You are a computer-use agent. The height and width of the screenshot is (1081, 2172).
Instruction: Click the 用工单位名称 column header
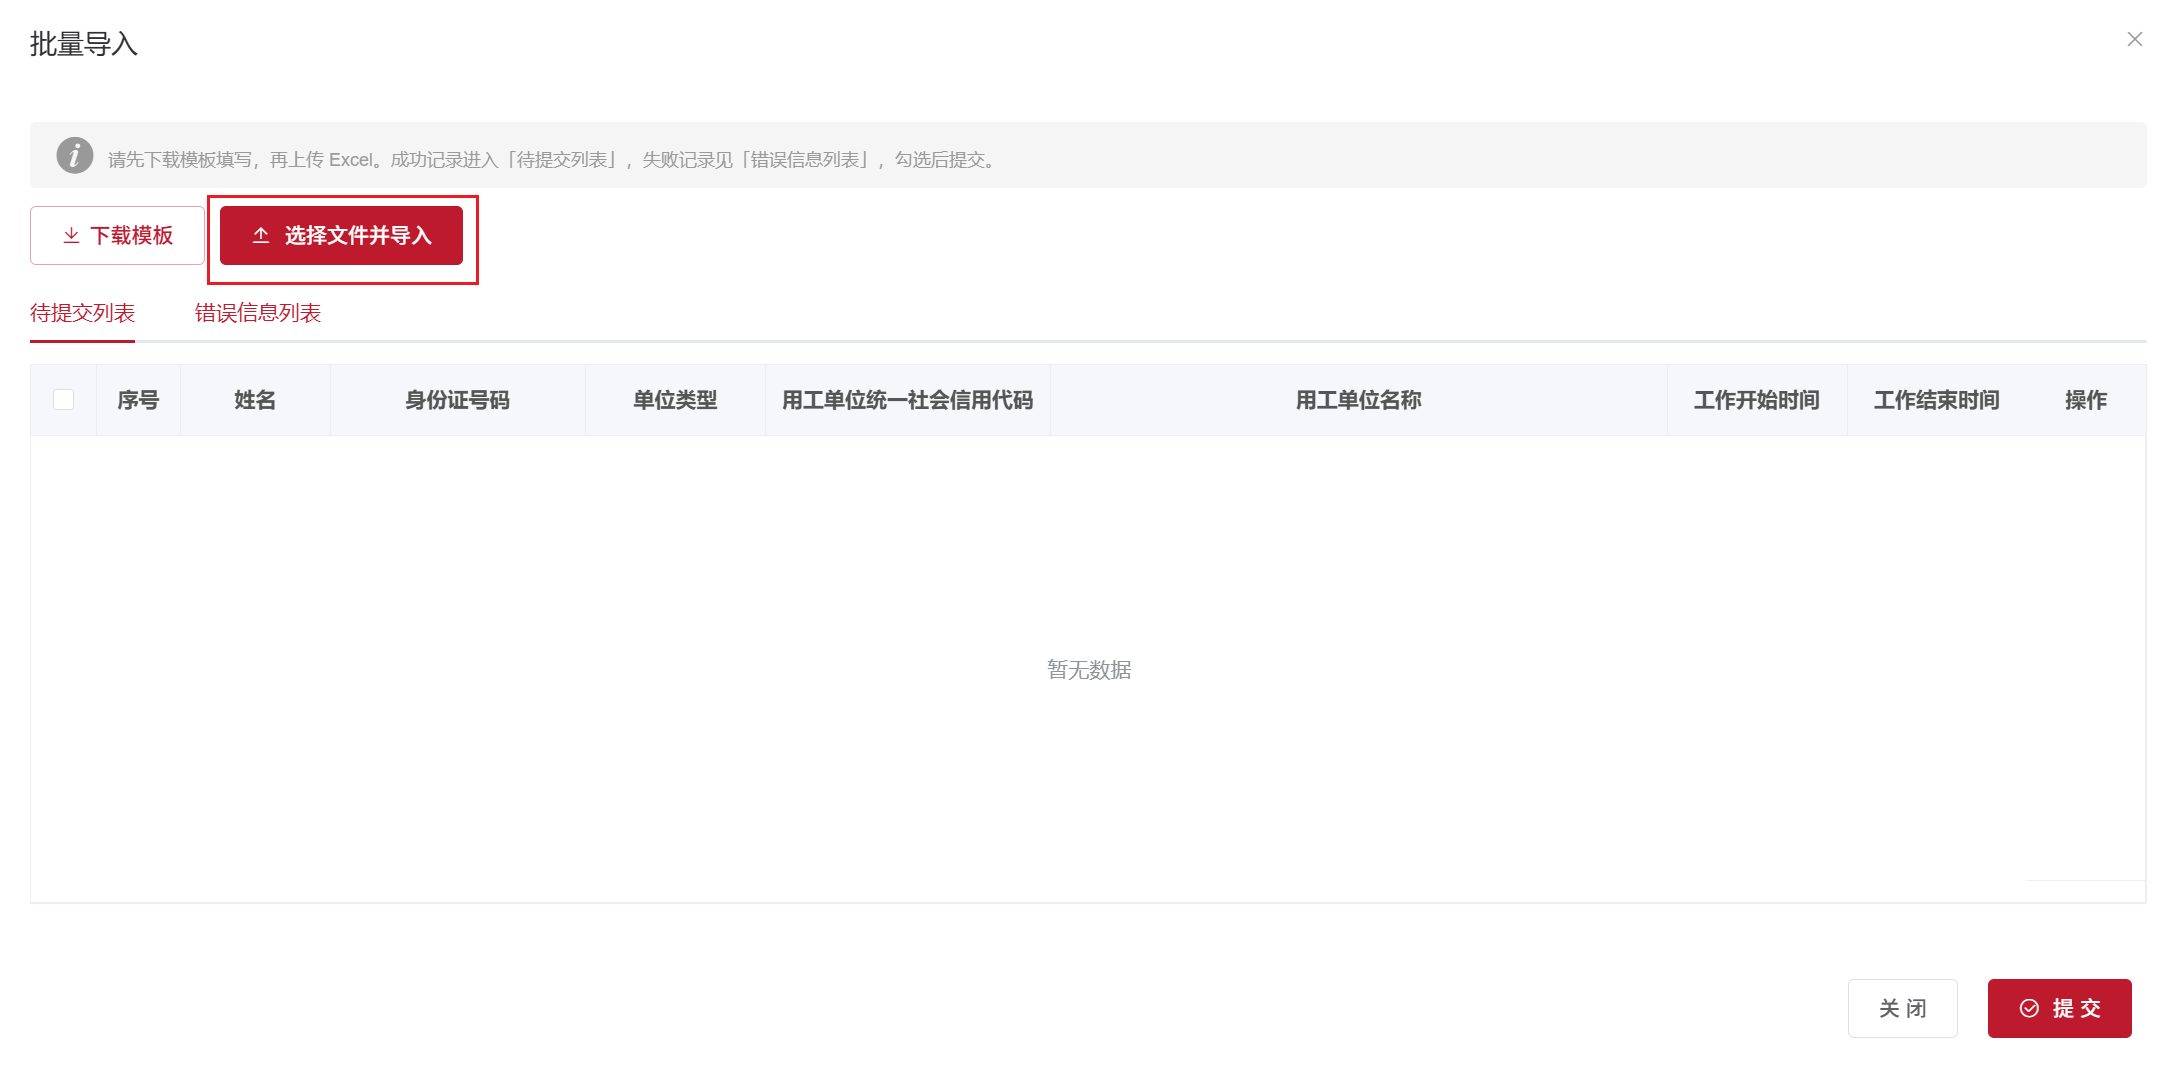[1359, 400]
